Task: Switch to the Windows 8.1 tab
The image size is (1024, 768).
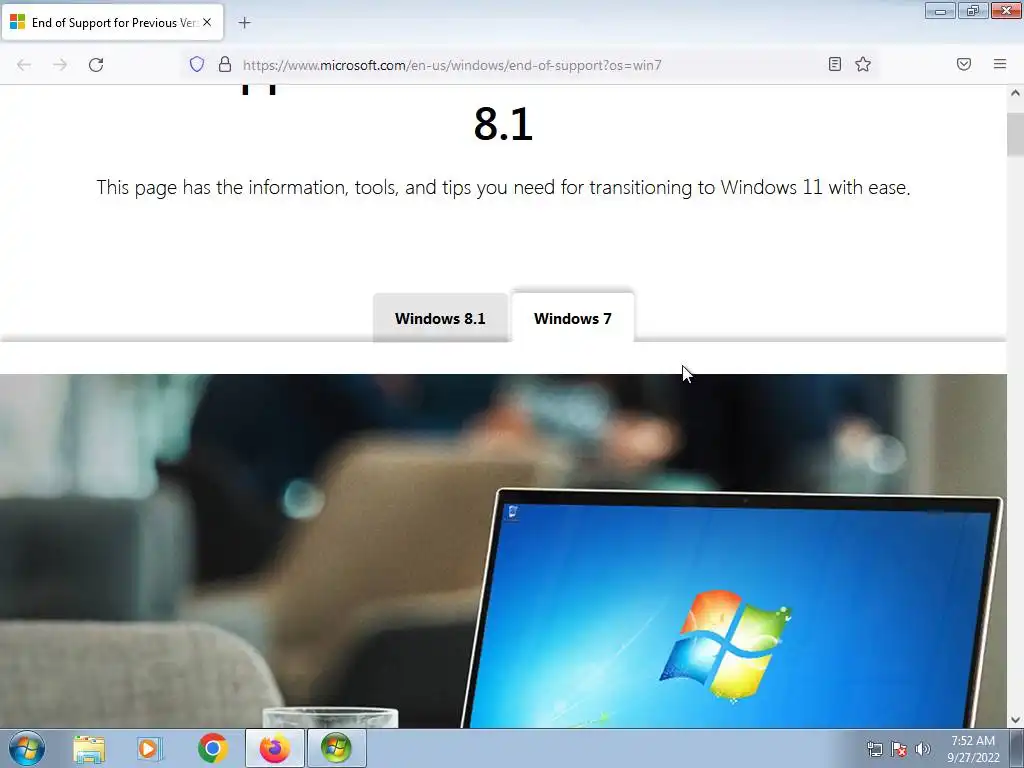Action: 440,318
